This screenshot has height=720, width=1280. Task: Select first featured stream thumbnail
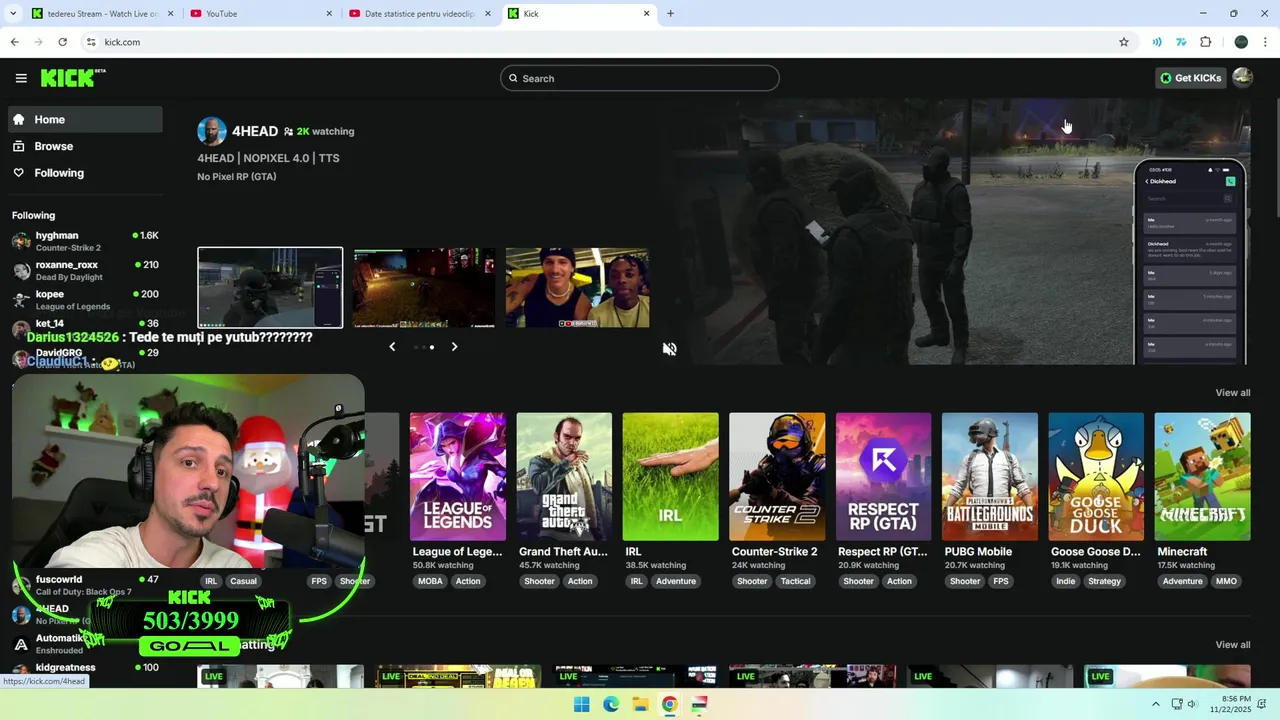point(270,288)
